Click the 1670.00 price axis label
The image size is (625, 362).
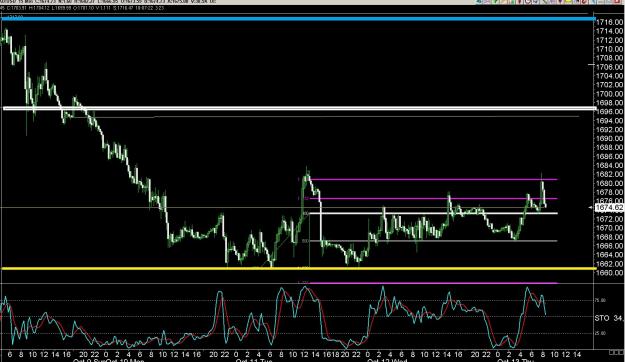(609, 228)
